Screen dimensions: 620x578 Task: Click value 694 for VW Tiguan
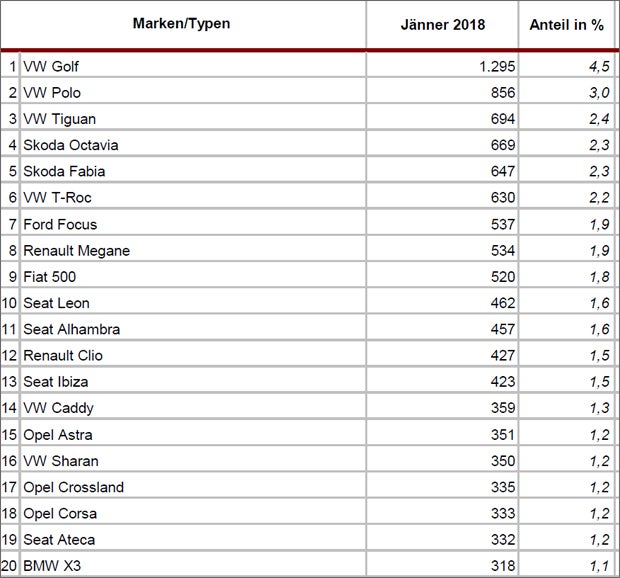tap(502, 119)
